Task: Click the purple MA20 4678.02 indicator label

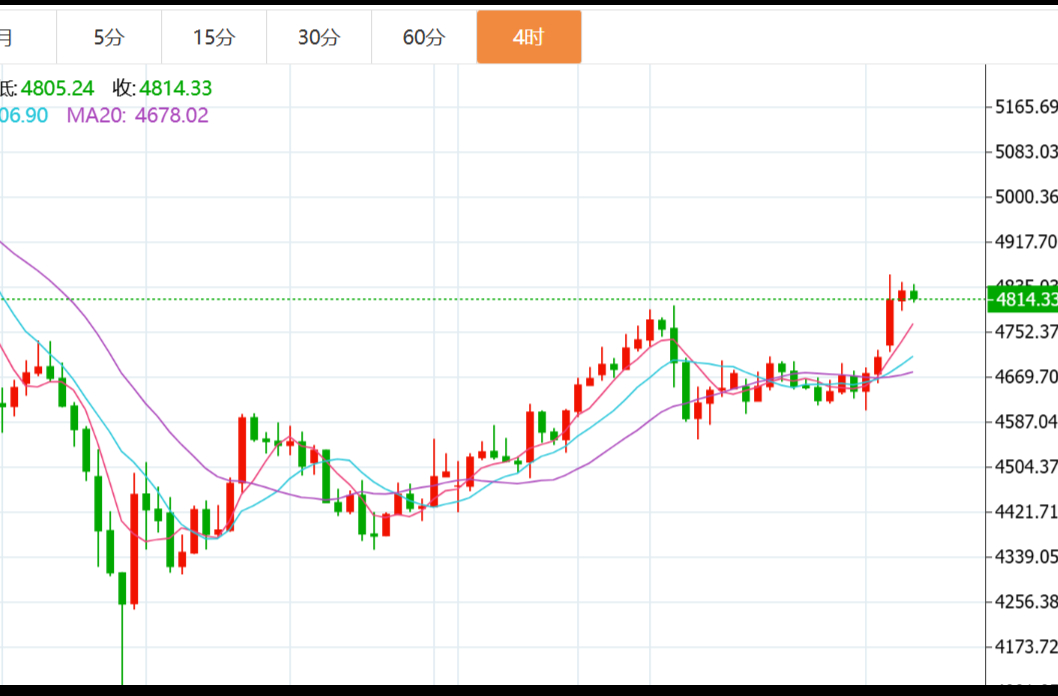Action: click(x=137, y=115)
